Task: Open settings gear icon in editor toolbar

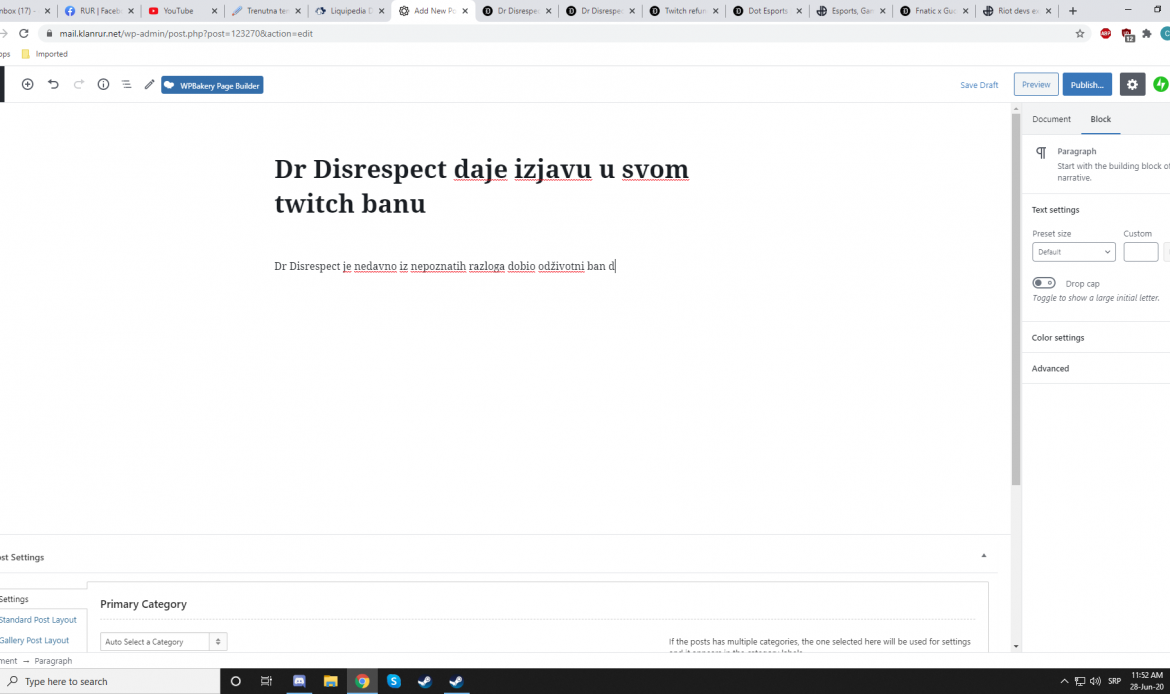Action: 1132,85
